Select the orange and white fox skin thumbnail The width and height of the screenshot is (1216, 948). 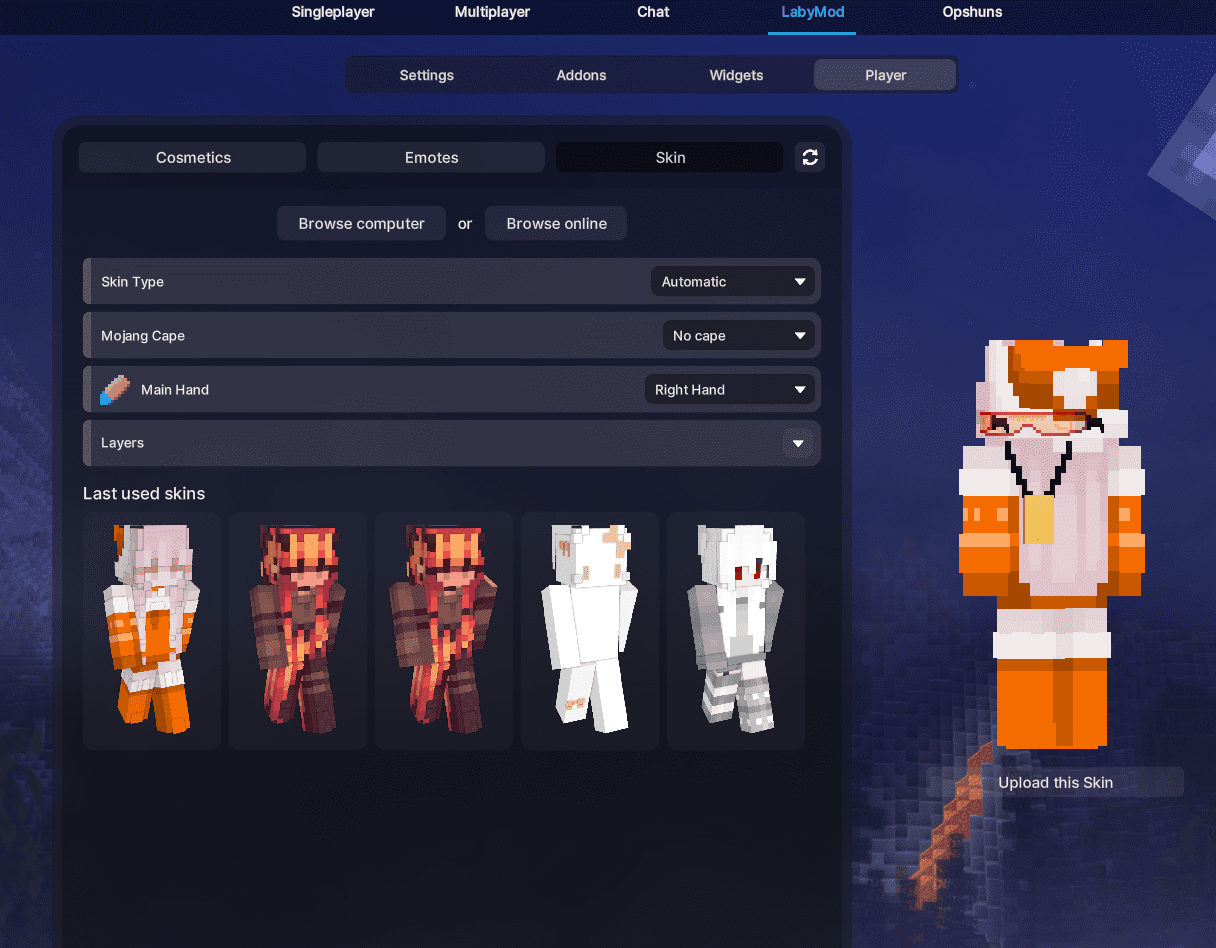point(152,631)
